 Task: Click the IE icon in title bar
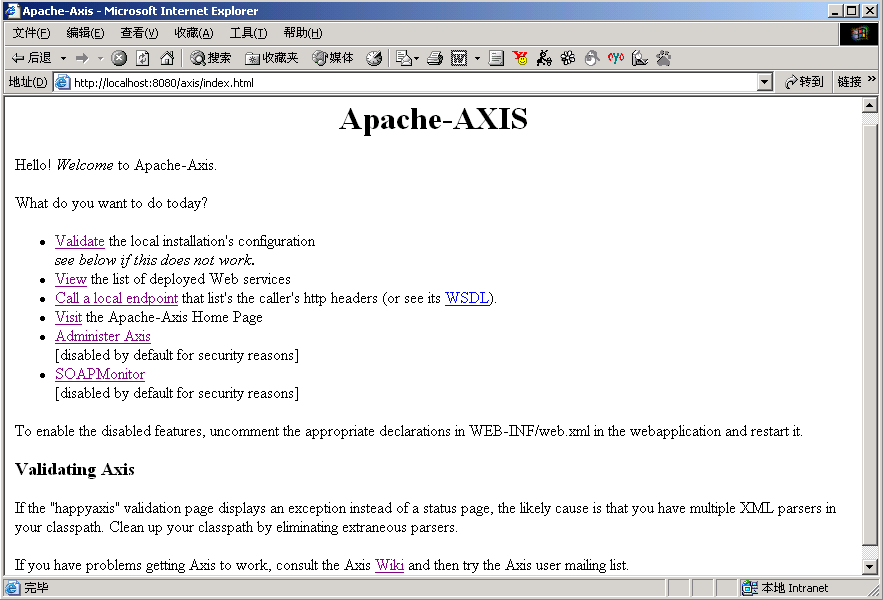[12, 11]
